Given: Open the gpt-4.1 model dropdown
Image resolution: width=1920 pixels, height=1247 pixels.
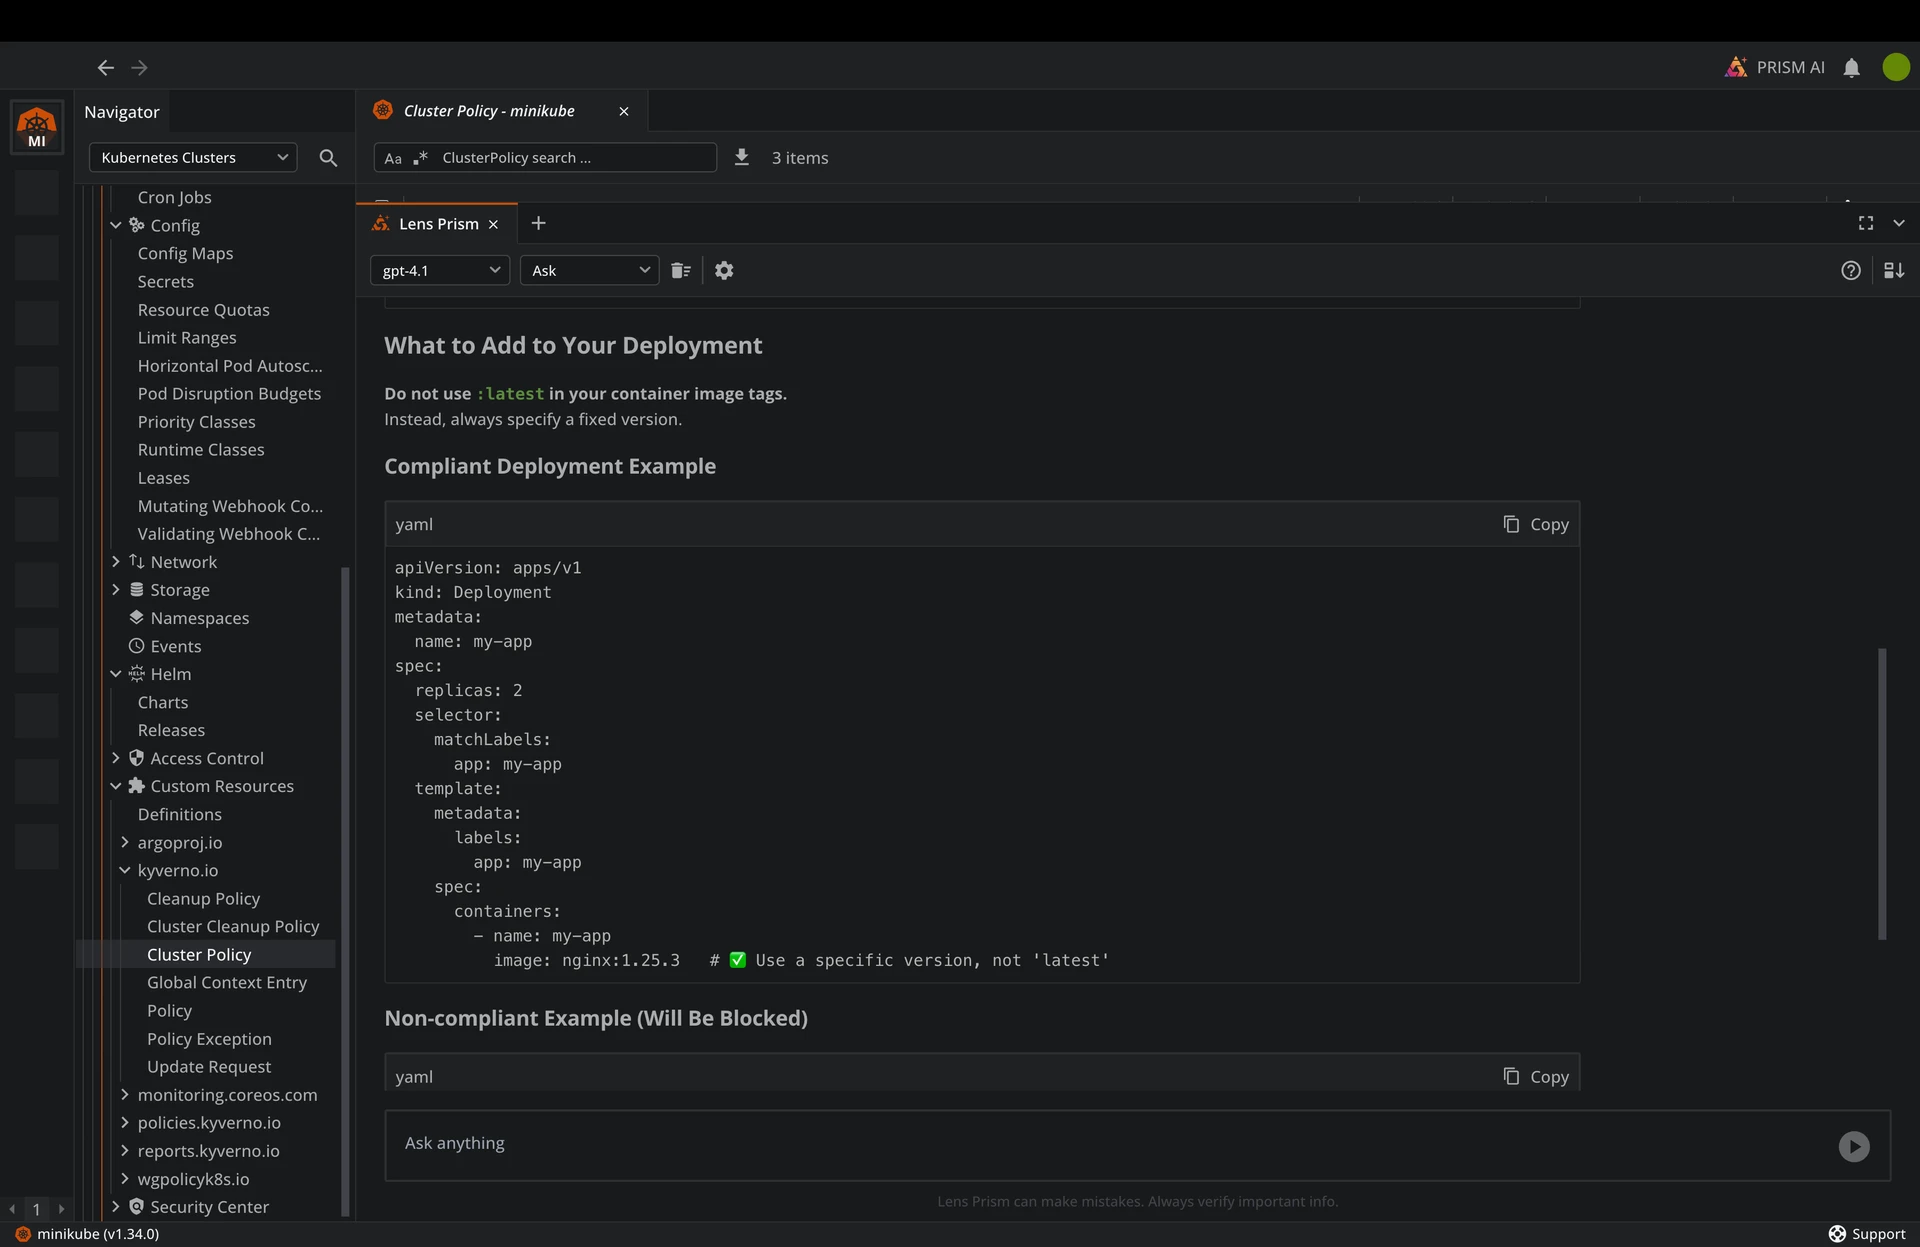Looking at the screenshot, I should point(440,271).
